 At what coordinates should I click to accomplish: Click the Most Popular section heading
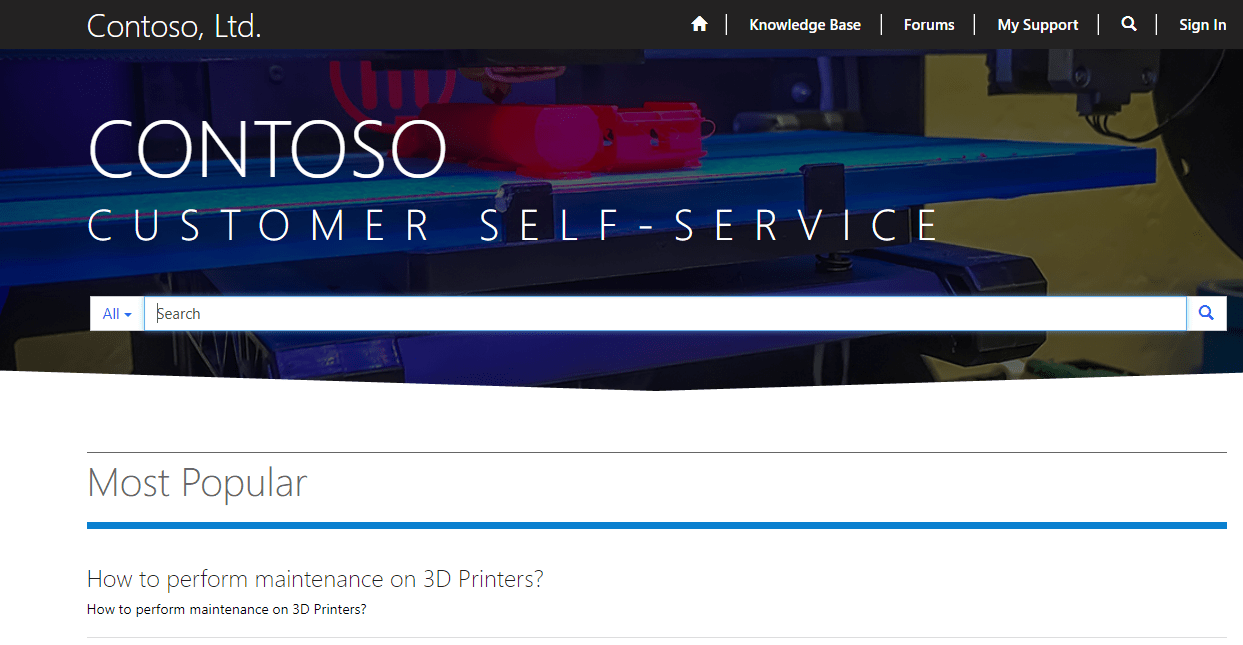click(x=197, y=483)
